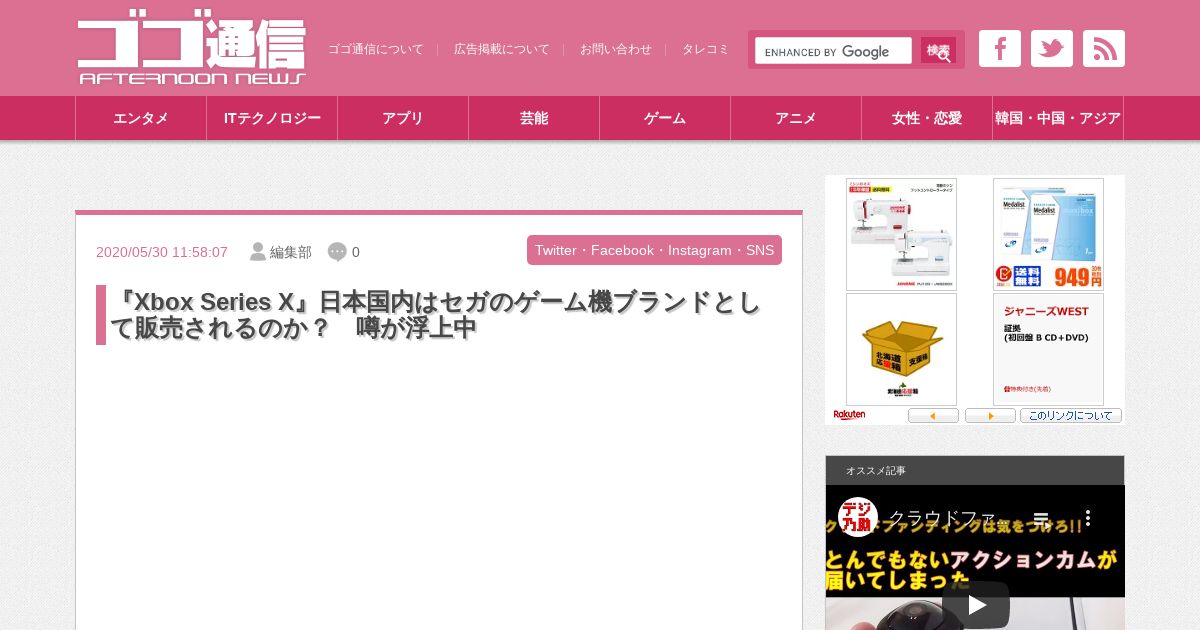Open the 北海道 cardboard box ad thumbnail
Screen dimensions: 1200x630
901,349
